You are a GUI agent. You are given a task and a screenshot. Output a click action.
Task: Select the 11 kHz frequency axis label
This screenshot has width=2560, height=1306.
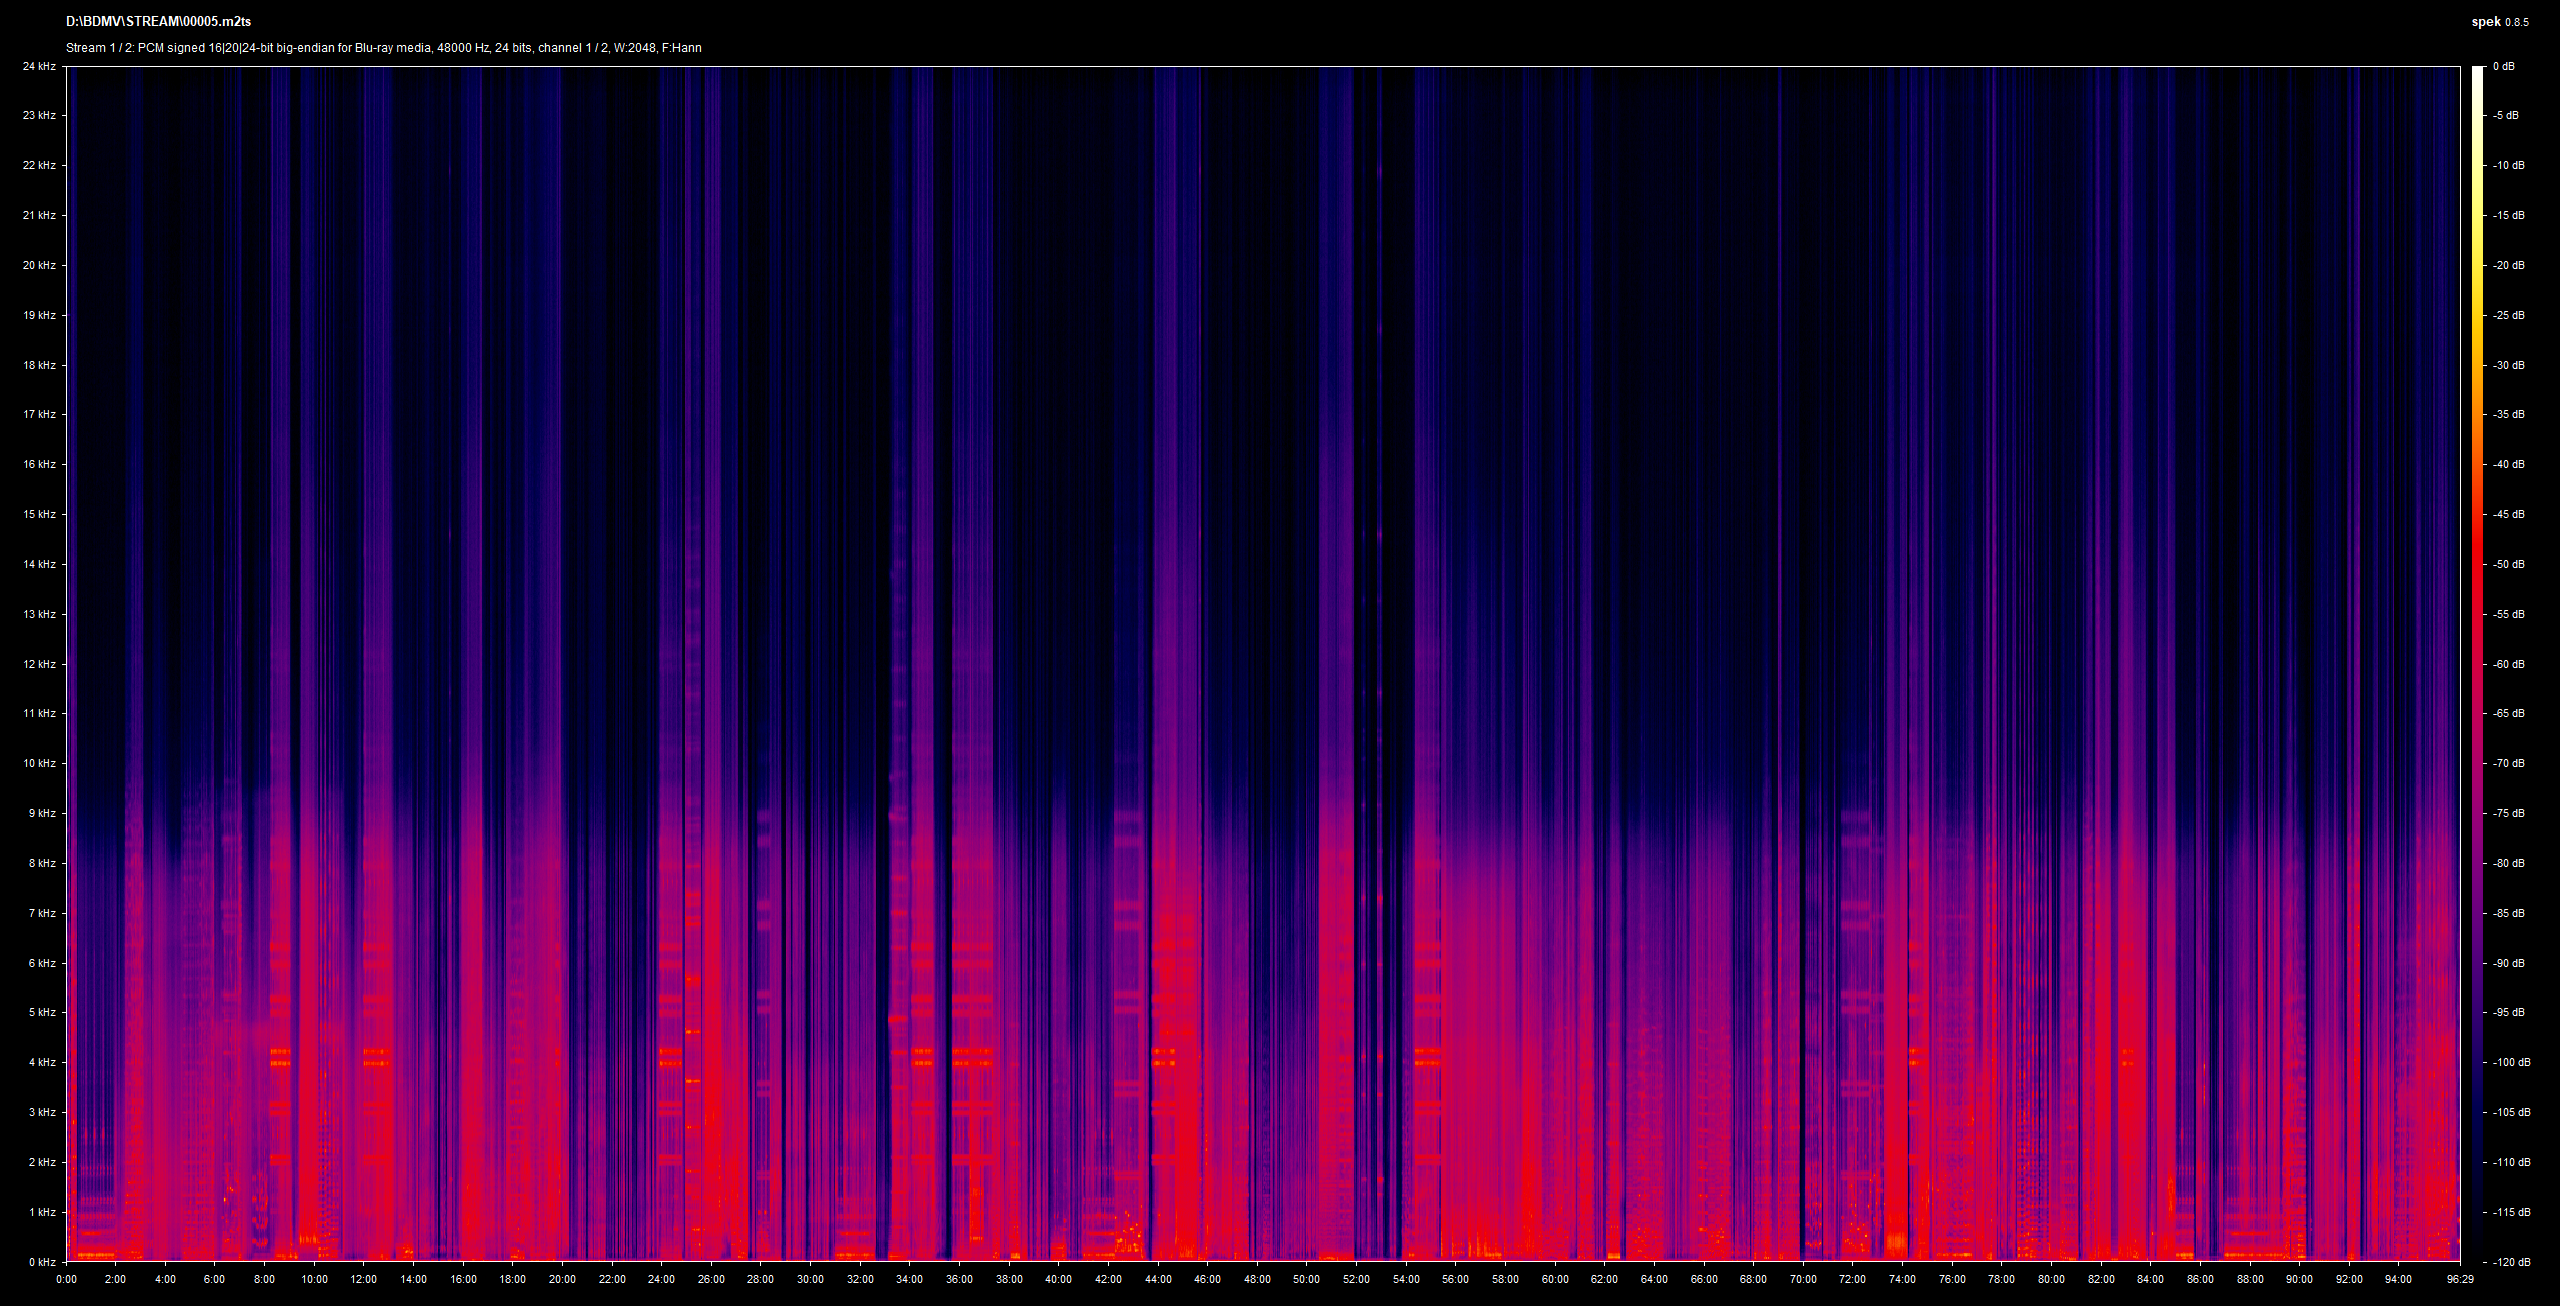[40, 713]
